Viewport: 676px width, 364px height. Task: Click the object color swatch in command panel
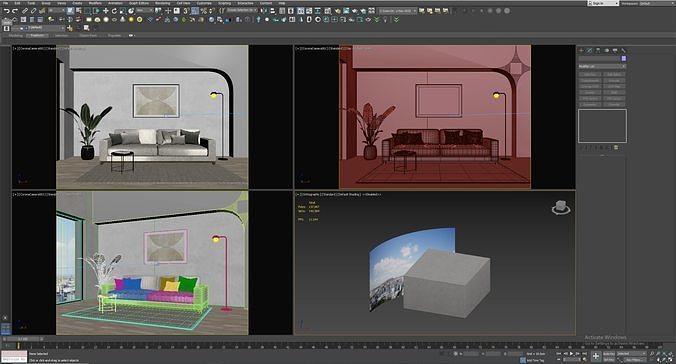click(624, 58)
